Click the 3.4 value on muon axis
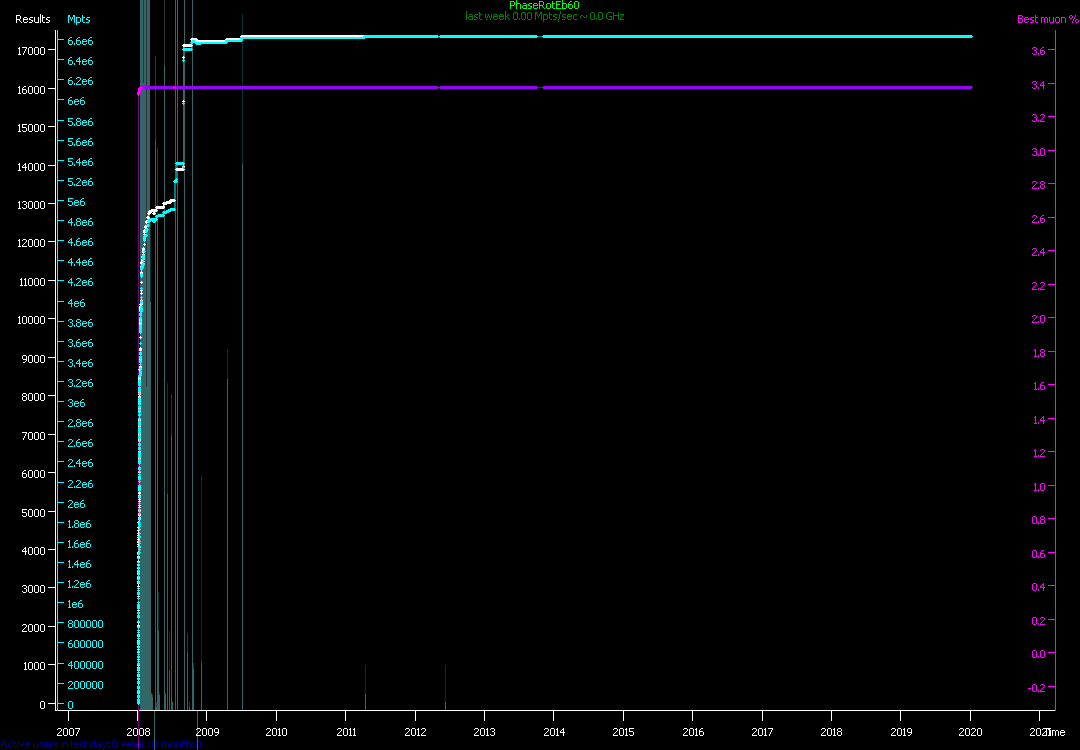This screenshot has height=750, width=1080. coord(1038,84)
